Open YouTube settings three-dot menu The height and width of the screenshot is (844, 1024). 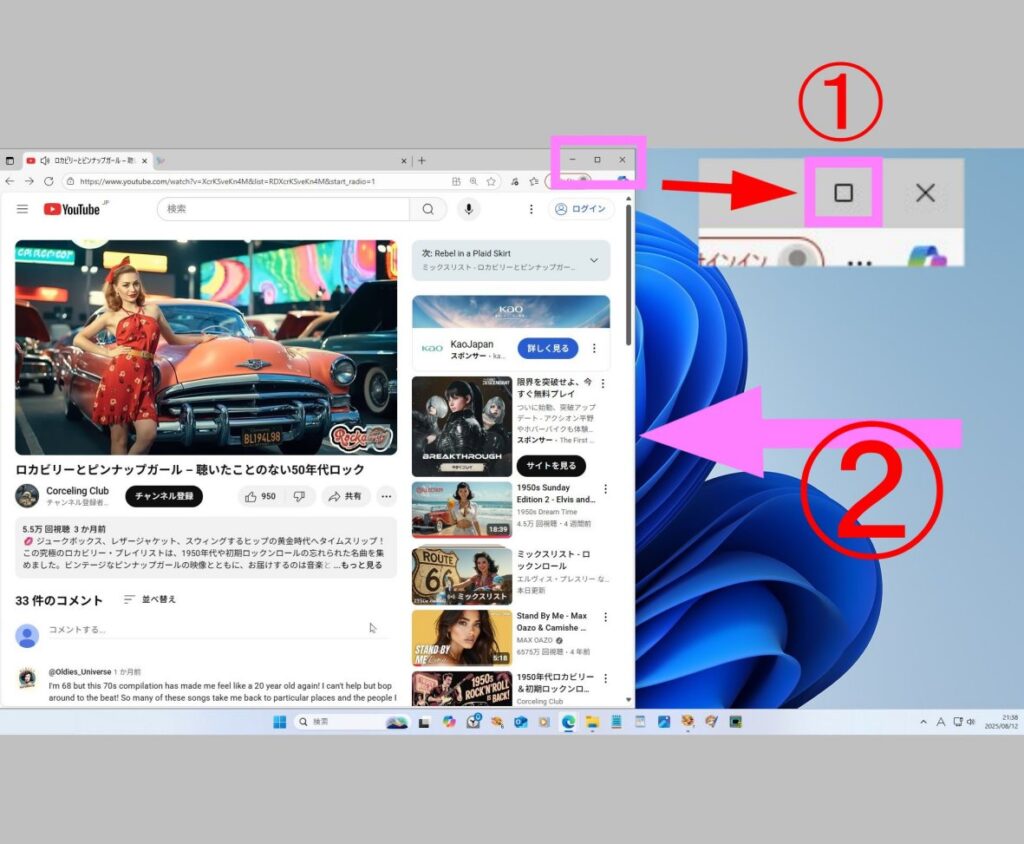click(x=531, y=209)
